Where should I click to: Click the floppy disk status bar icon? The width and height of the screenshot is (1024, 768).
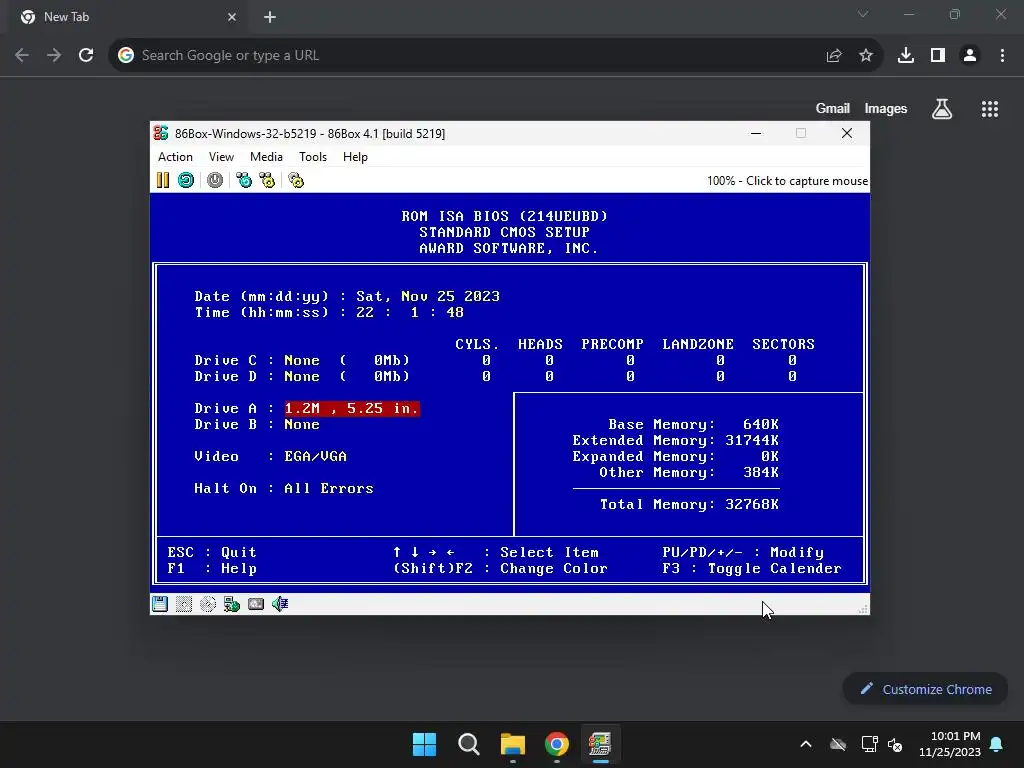point(160,604)
